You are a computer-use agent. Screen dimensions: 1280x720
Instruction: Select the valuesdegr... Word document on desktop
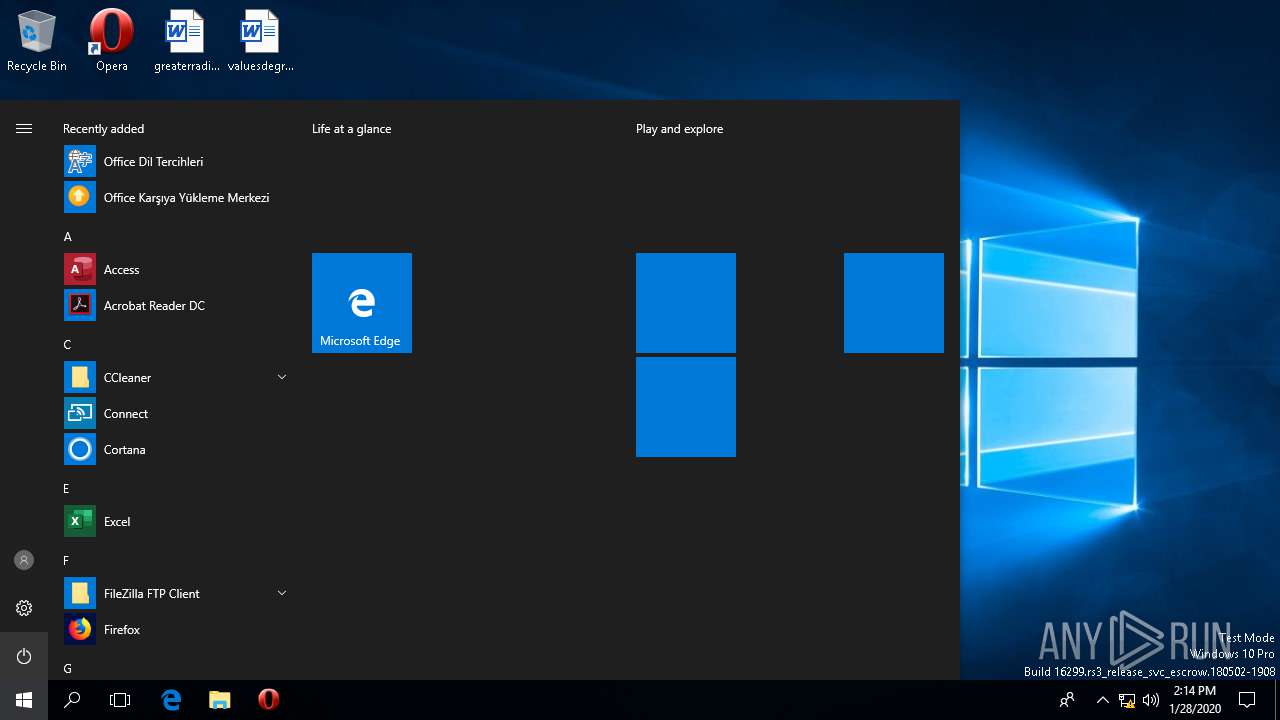(x=260, y=42)
